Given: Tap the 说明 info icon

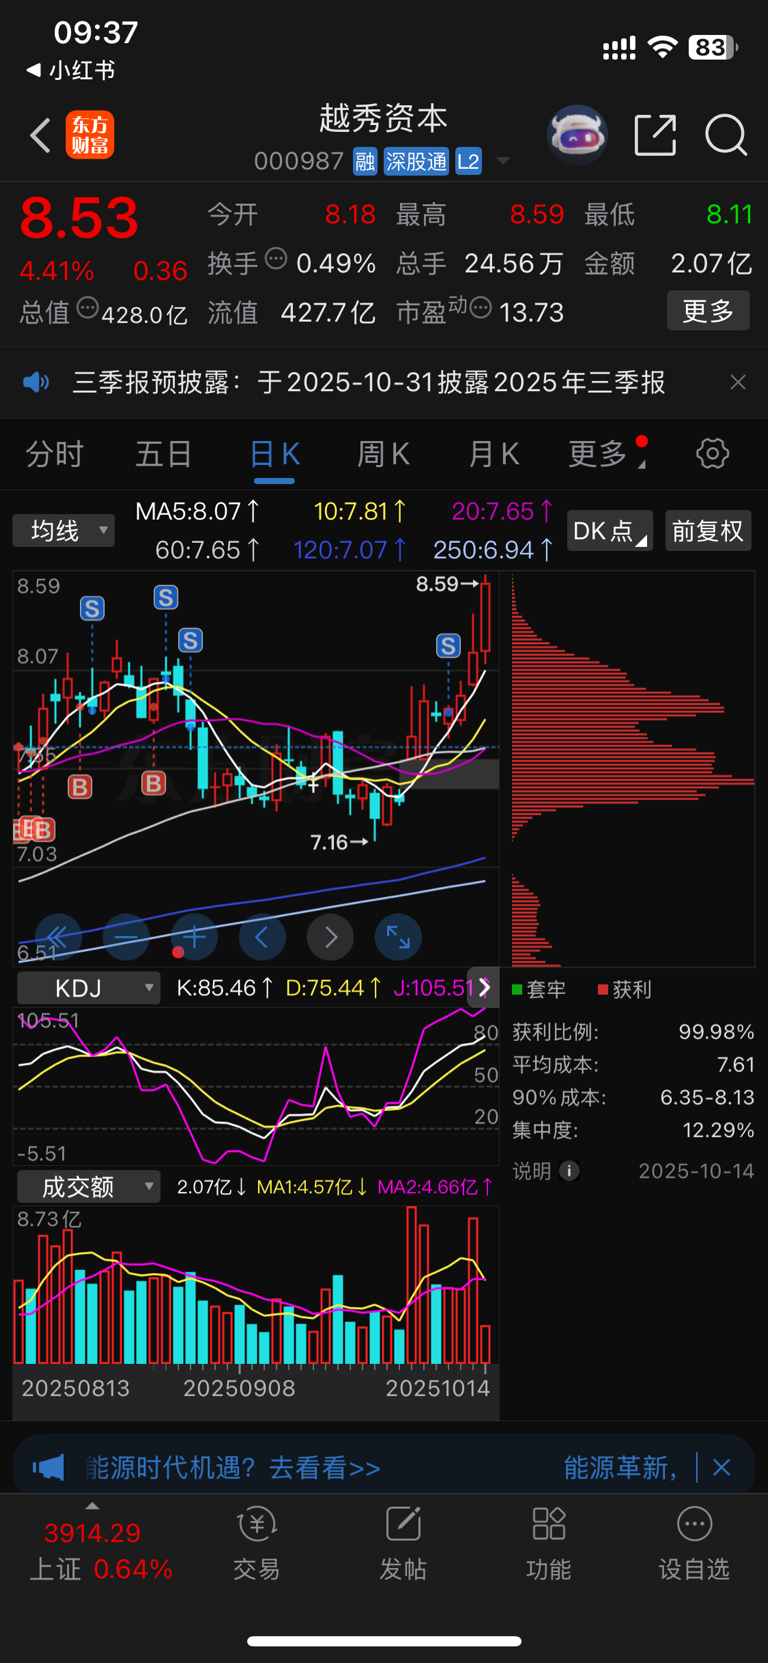Looking at the screenshot, I should click(569, 1171).
